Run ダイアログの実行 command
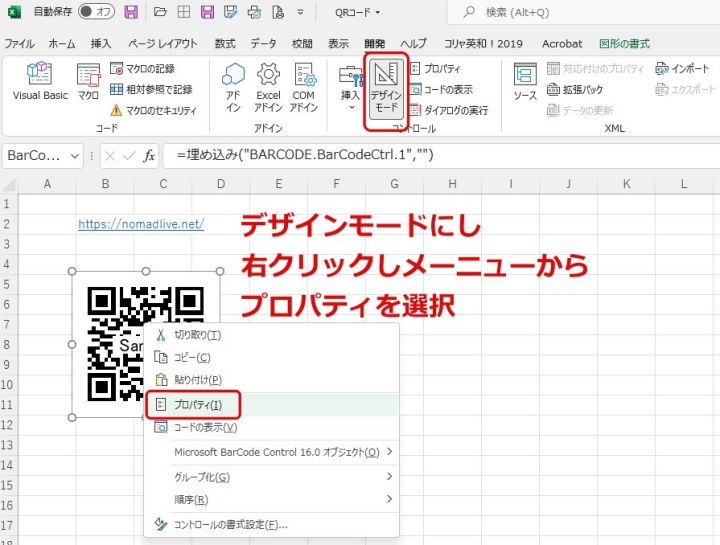The width and height of the screenshot is (720, 545). 449,111
